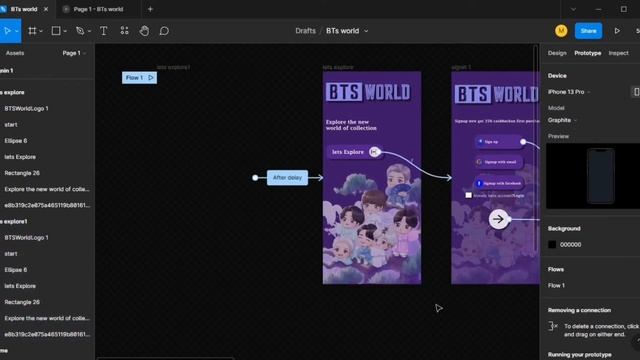Open Pen tool options arrow
The width and height of the screenshot is (640, 360).
pyautogui.click(x=89, y=31)
